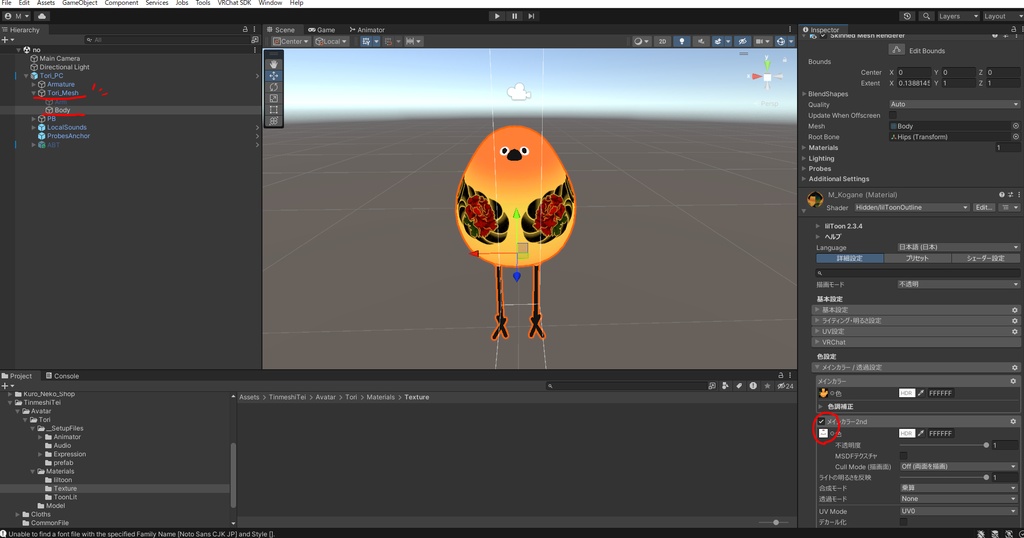Open Layers dropdown button
Image resolution: width=1024 pixels, height=538 pixels.
[x=959, y=16]
